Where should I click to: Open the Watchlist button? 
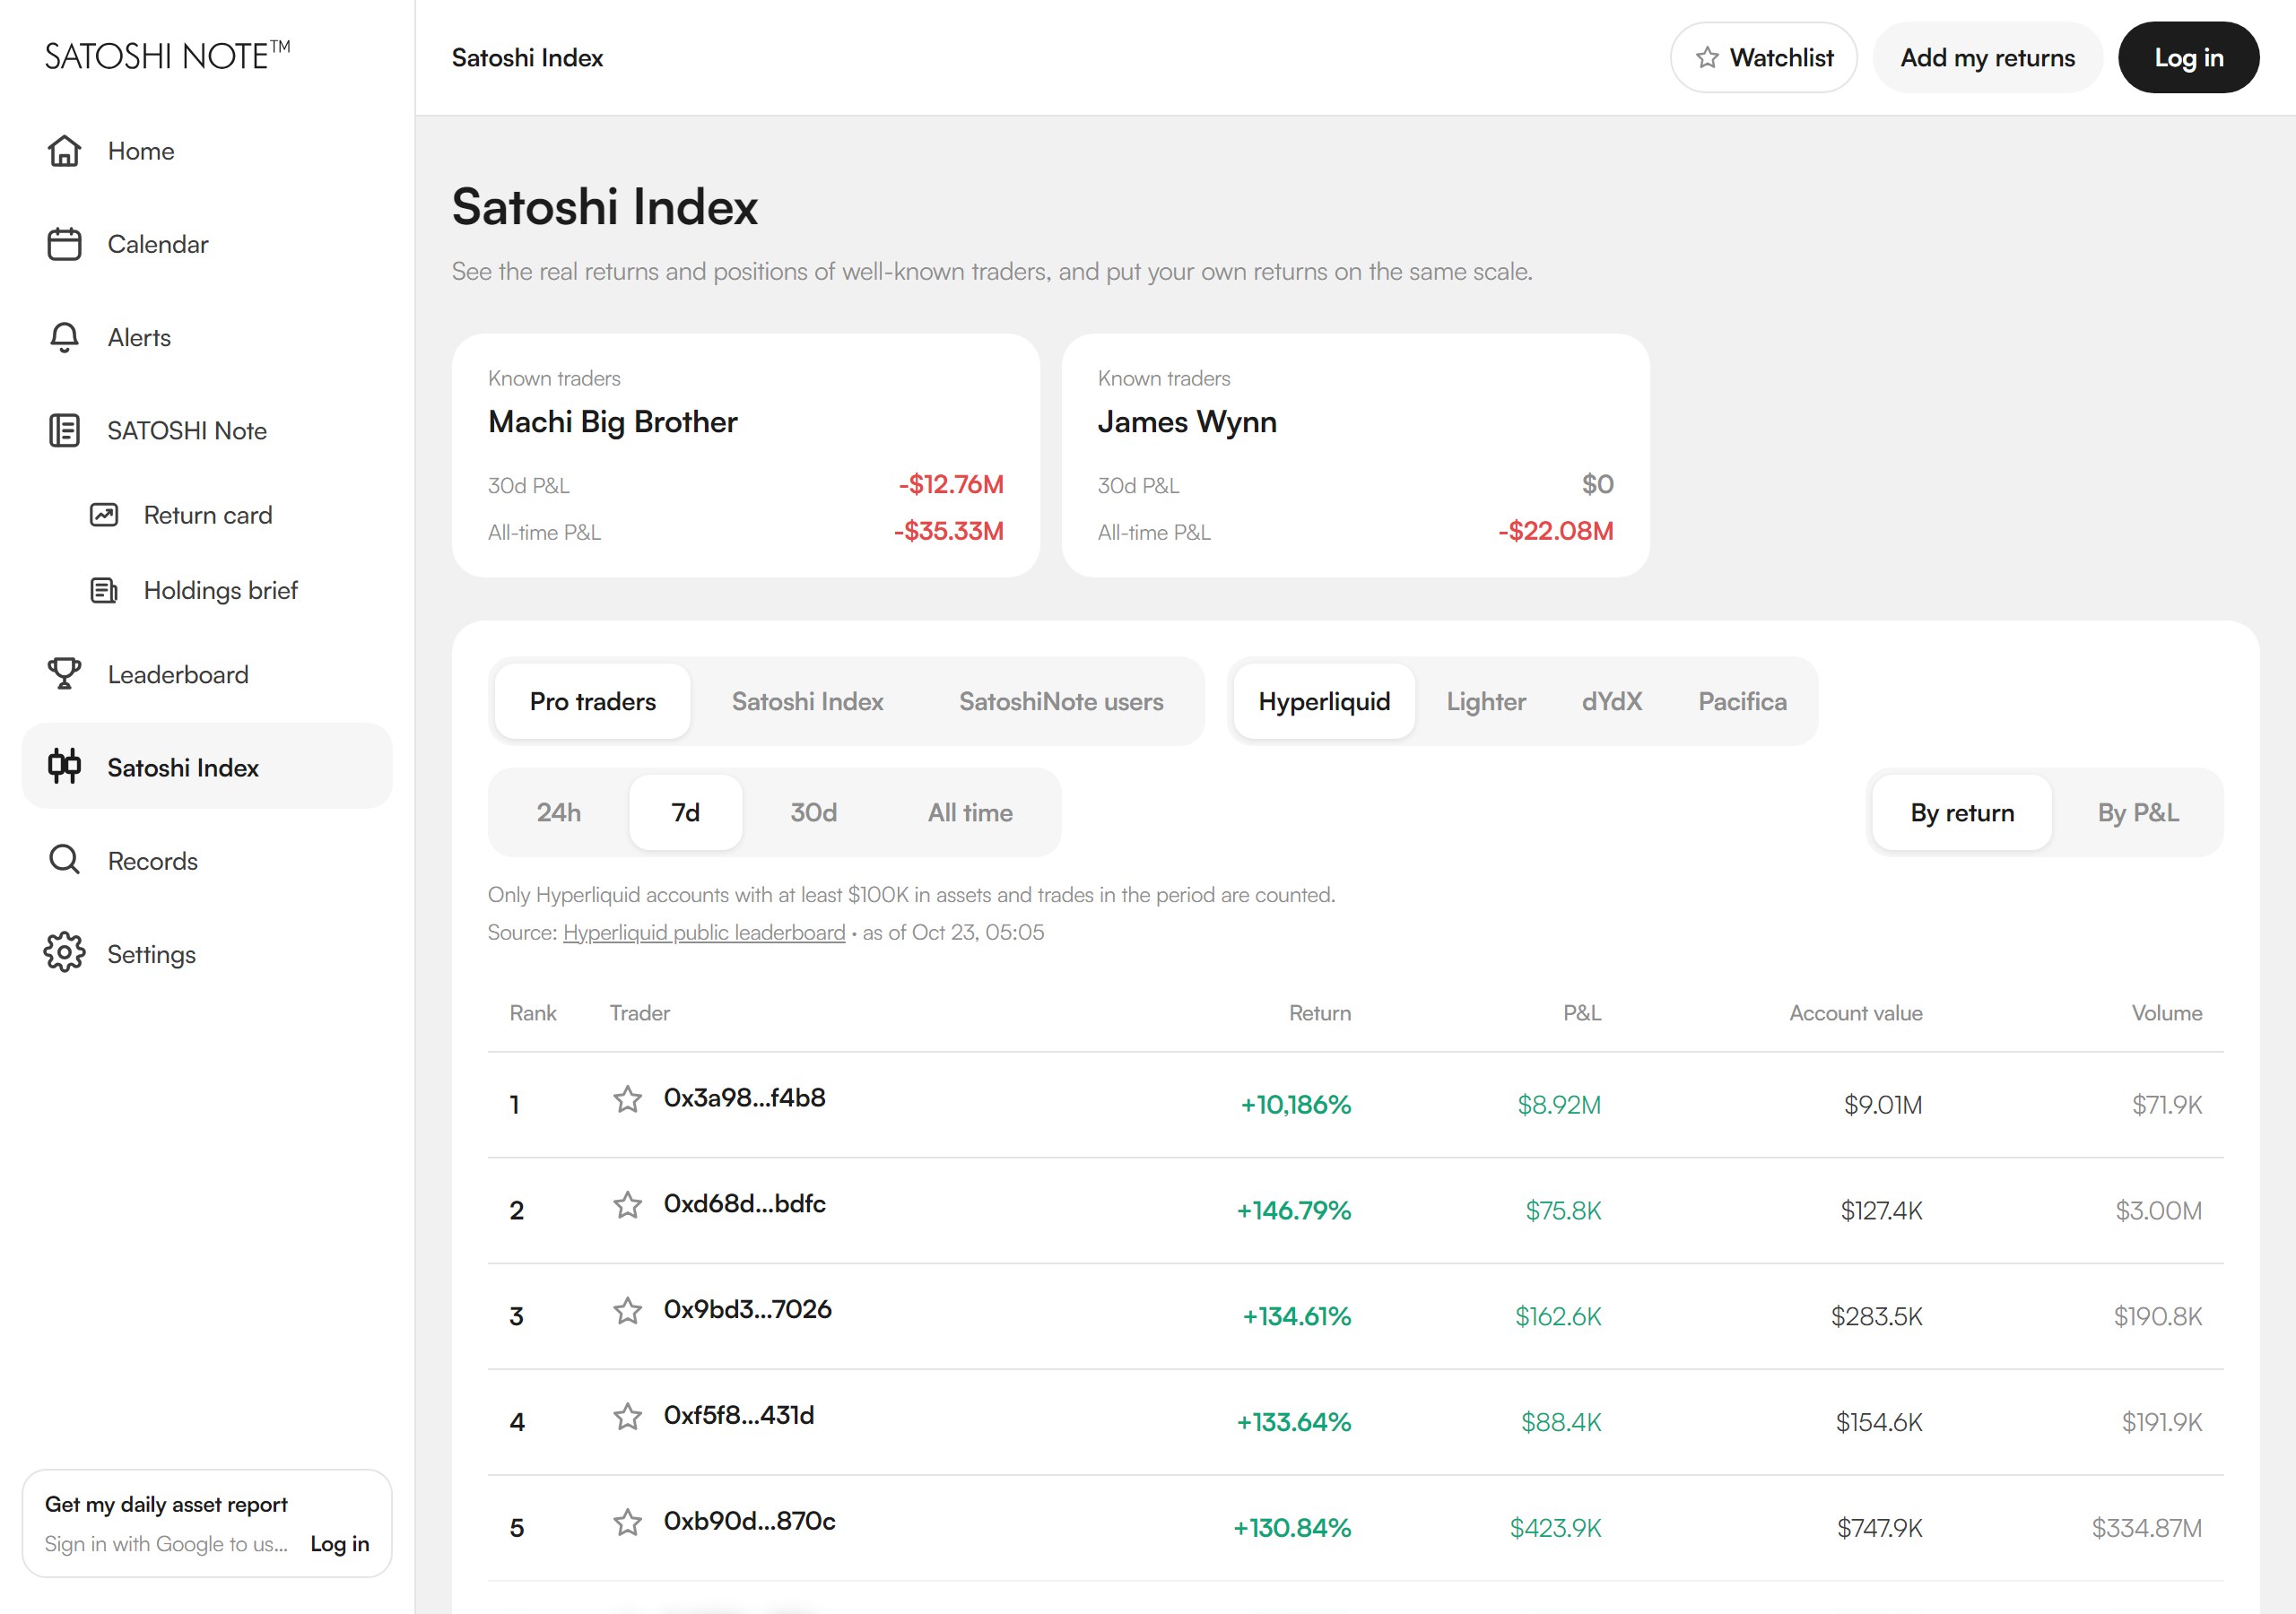point(1763,58)
